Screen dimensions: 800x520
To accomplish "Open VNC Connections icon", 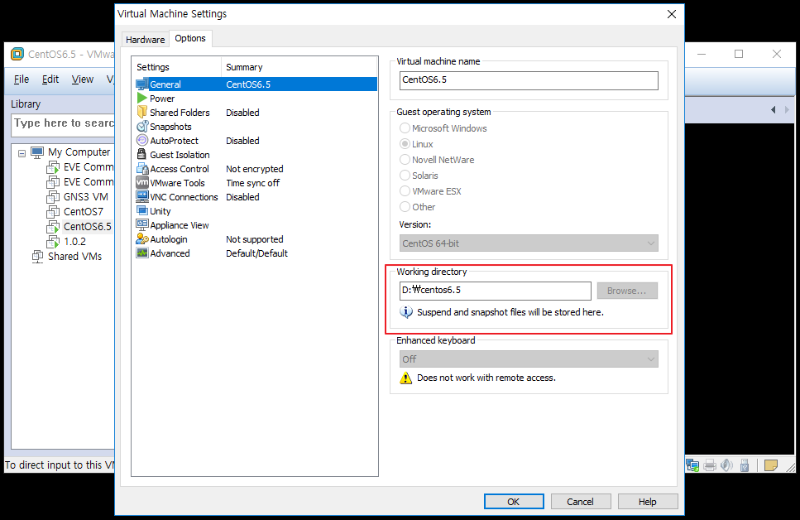I will (142, 196).
